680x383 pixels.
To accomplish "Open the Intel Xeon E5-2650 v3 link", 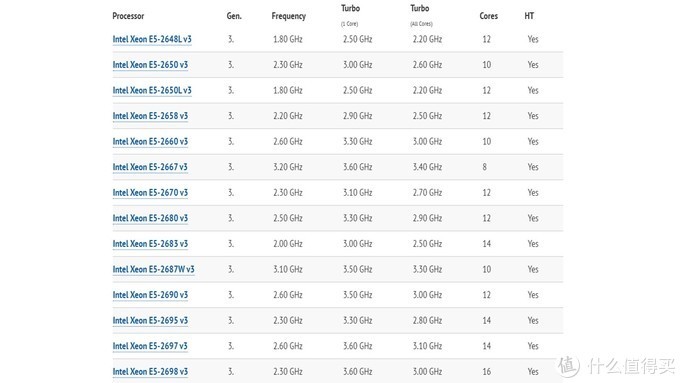I will point(150,65).
